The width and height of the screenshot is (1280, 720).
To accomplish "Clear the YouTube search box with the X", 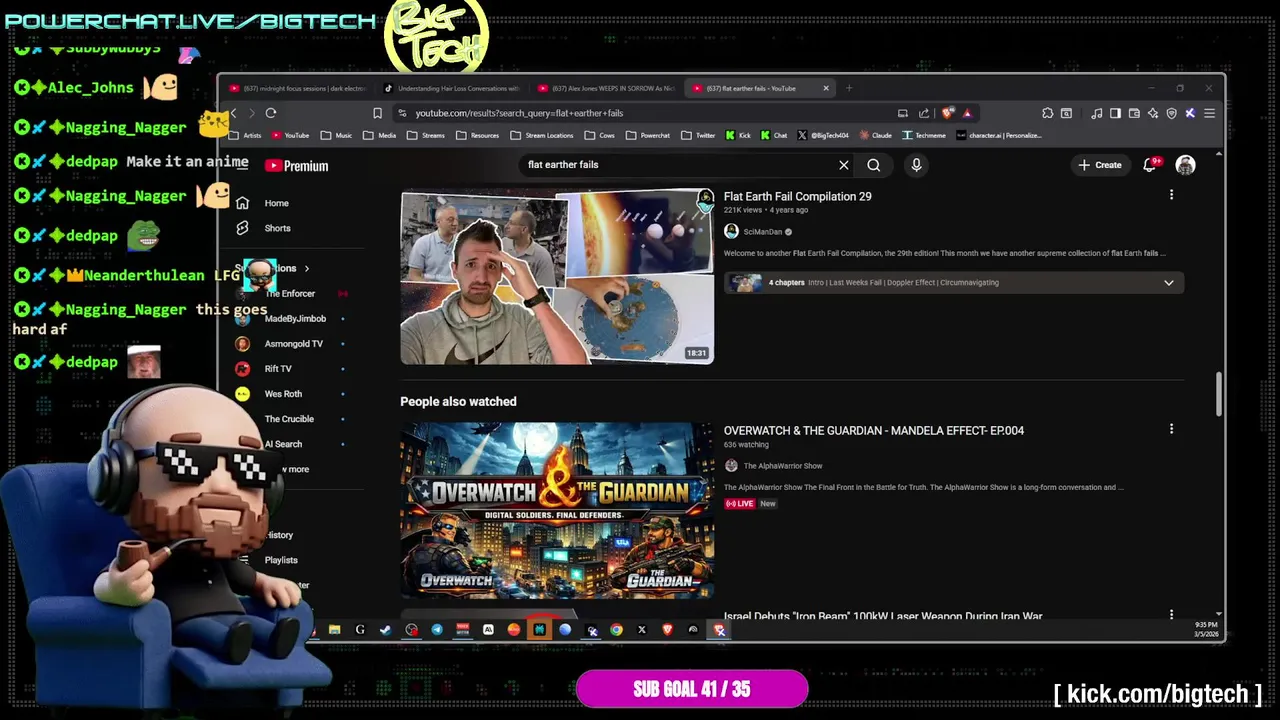I will click(844, 165).
